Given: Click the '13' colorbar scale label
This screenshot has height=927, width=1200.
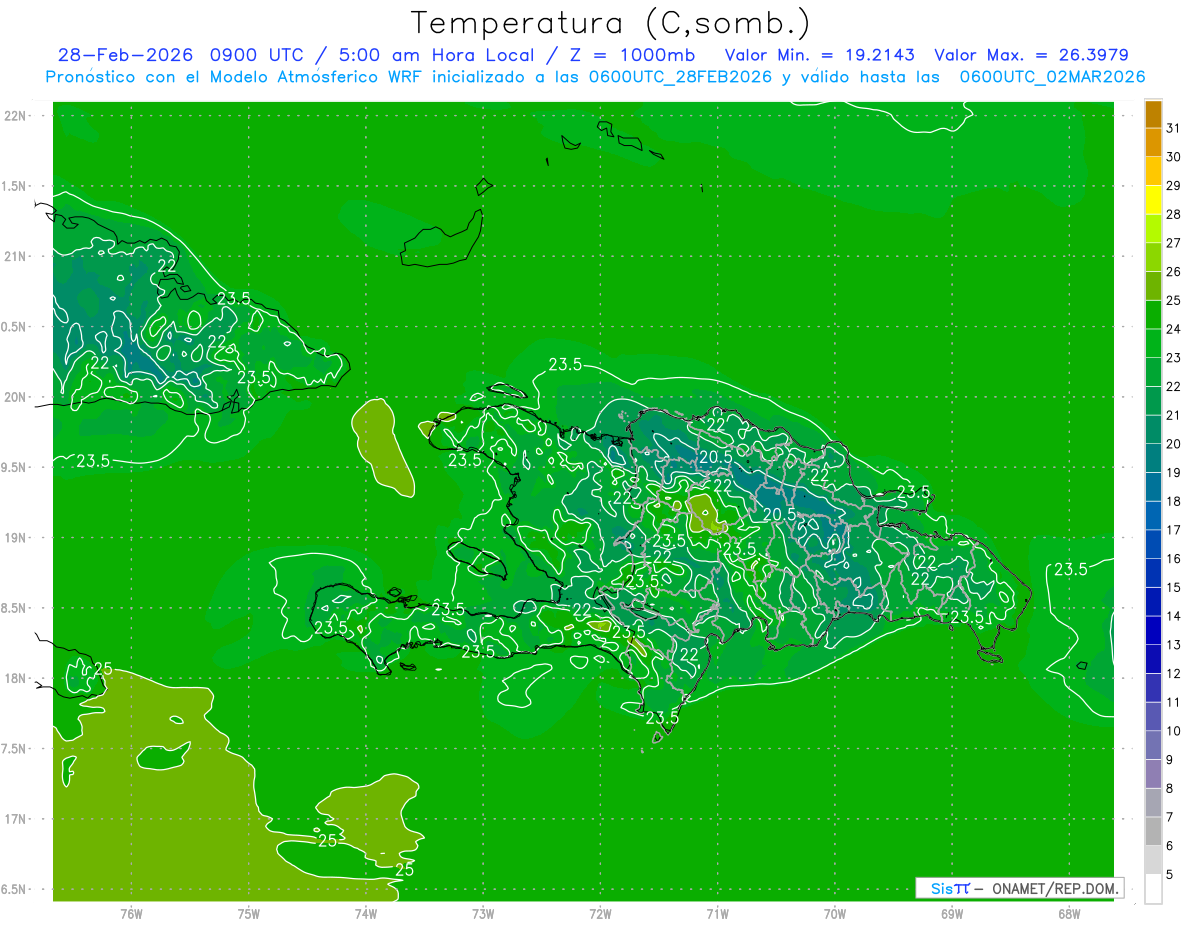Looking at the screenshot, I should (1173, 644).
